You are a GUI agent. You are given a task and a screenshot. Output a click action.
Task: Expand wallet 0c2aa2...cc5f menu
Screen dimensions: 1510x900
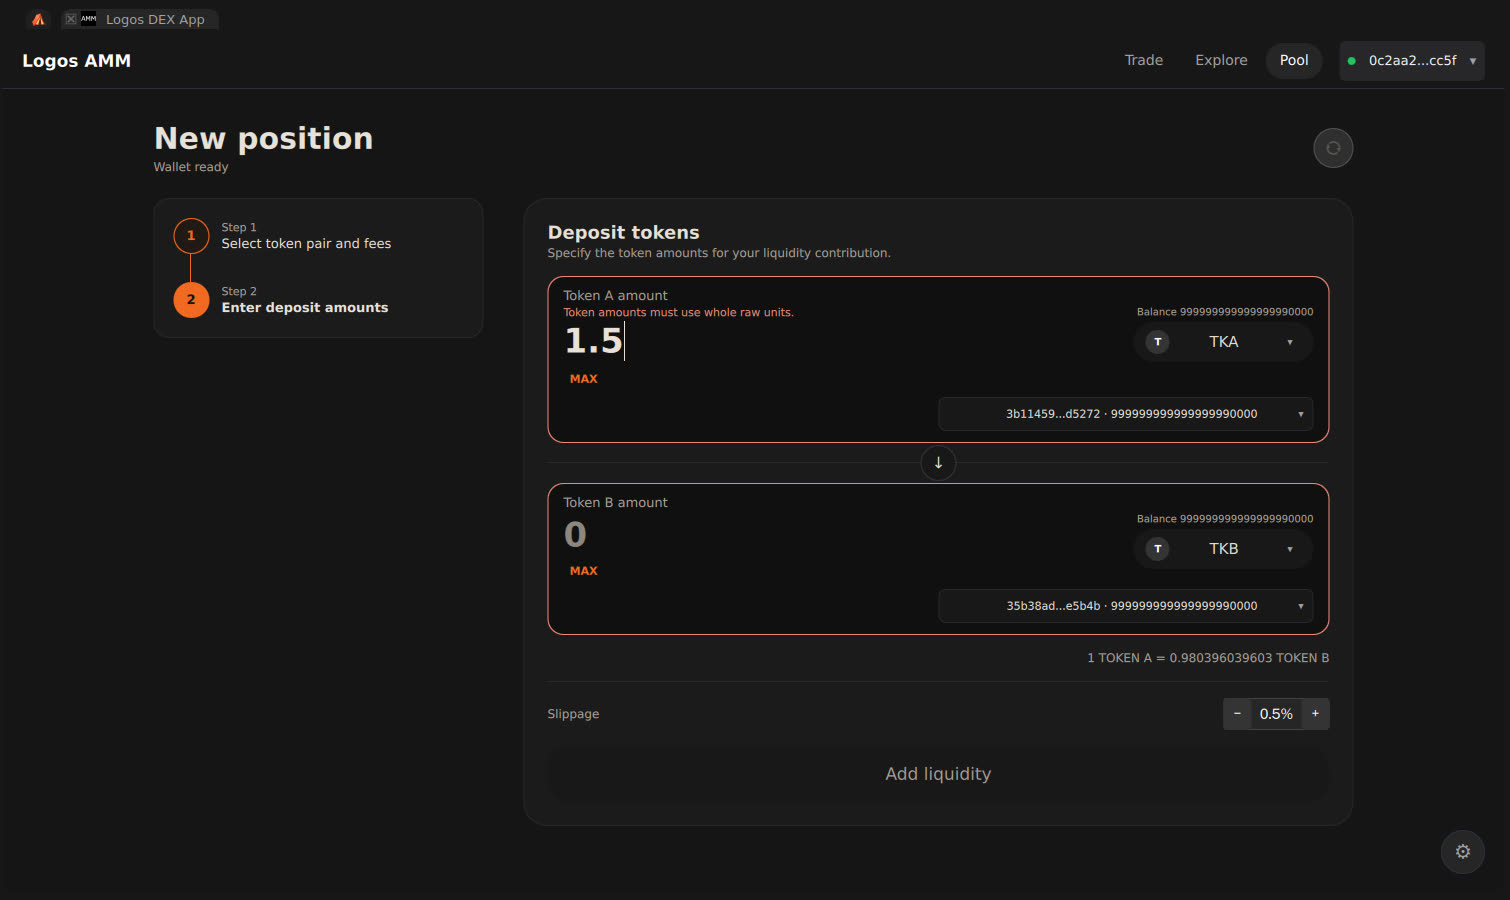coord(1412,61)
